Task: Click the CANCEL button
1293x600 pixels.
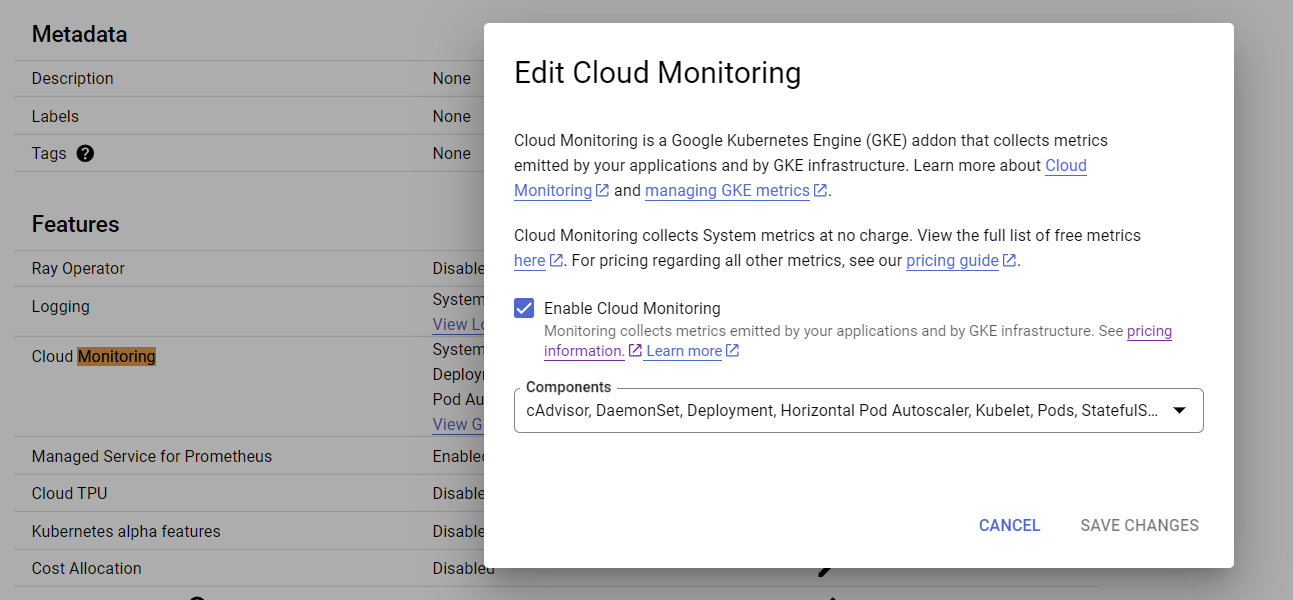Action: (1009, 525)
